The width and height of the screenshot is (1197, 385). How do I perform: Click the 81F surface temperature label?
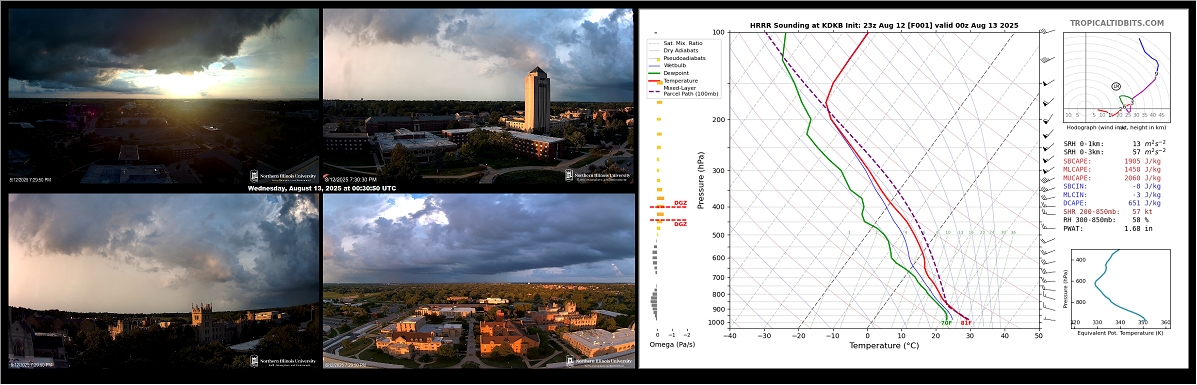(x=966, y=323)
